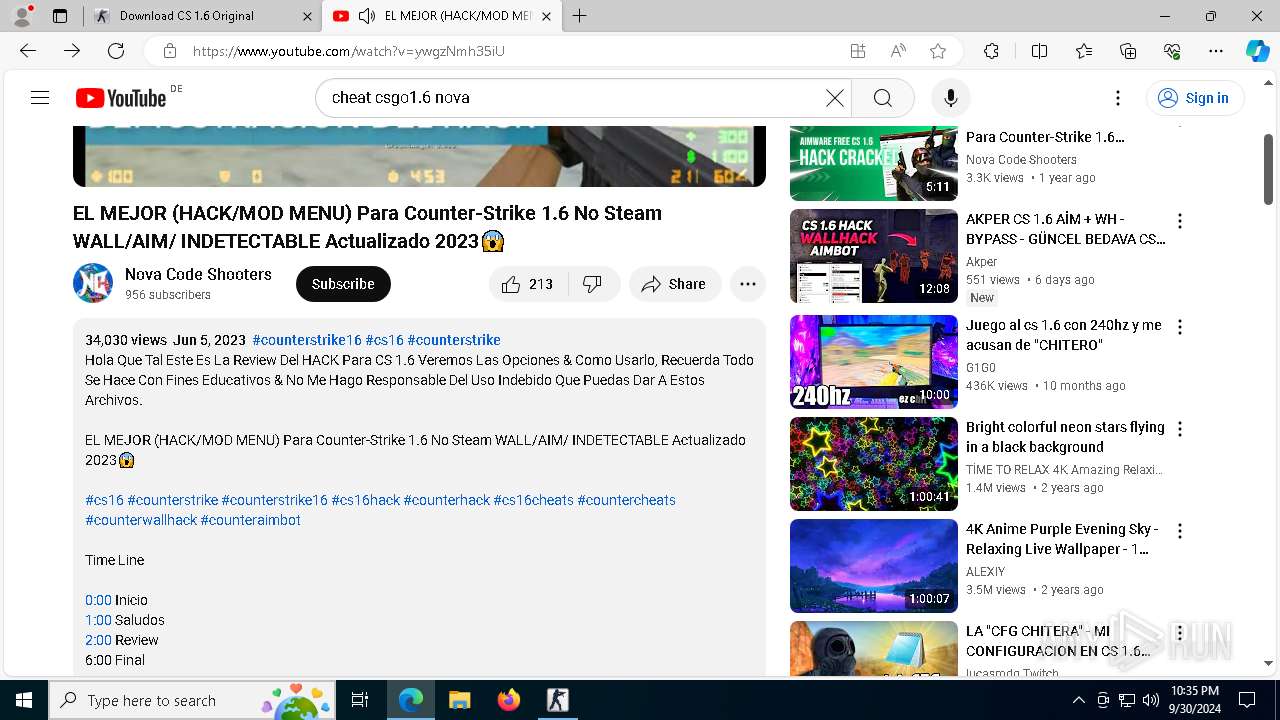Open 4K Anime Purple Evening Sky thumbnail
Image resolution: width=1280 pixels, height=720 pixels.
tap(874, 566)
